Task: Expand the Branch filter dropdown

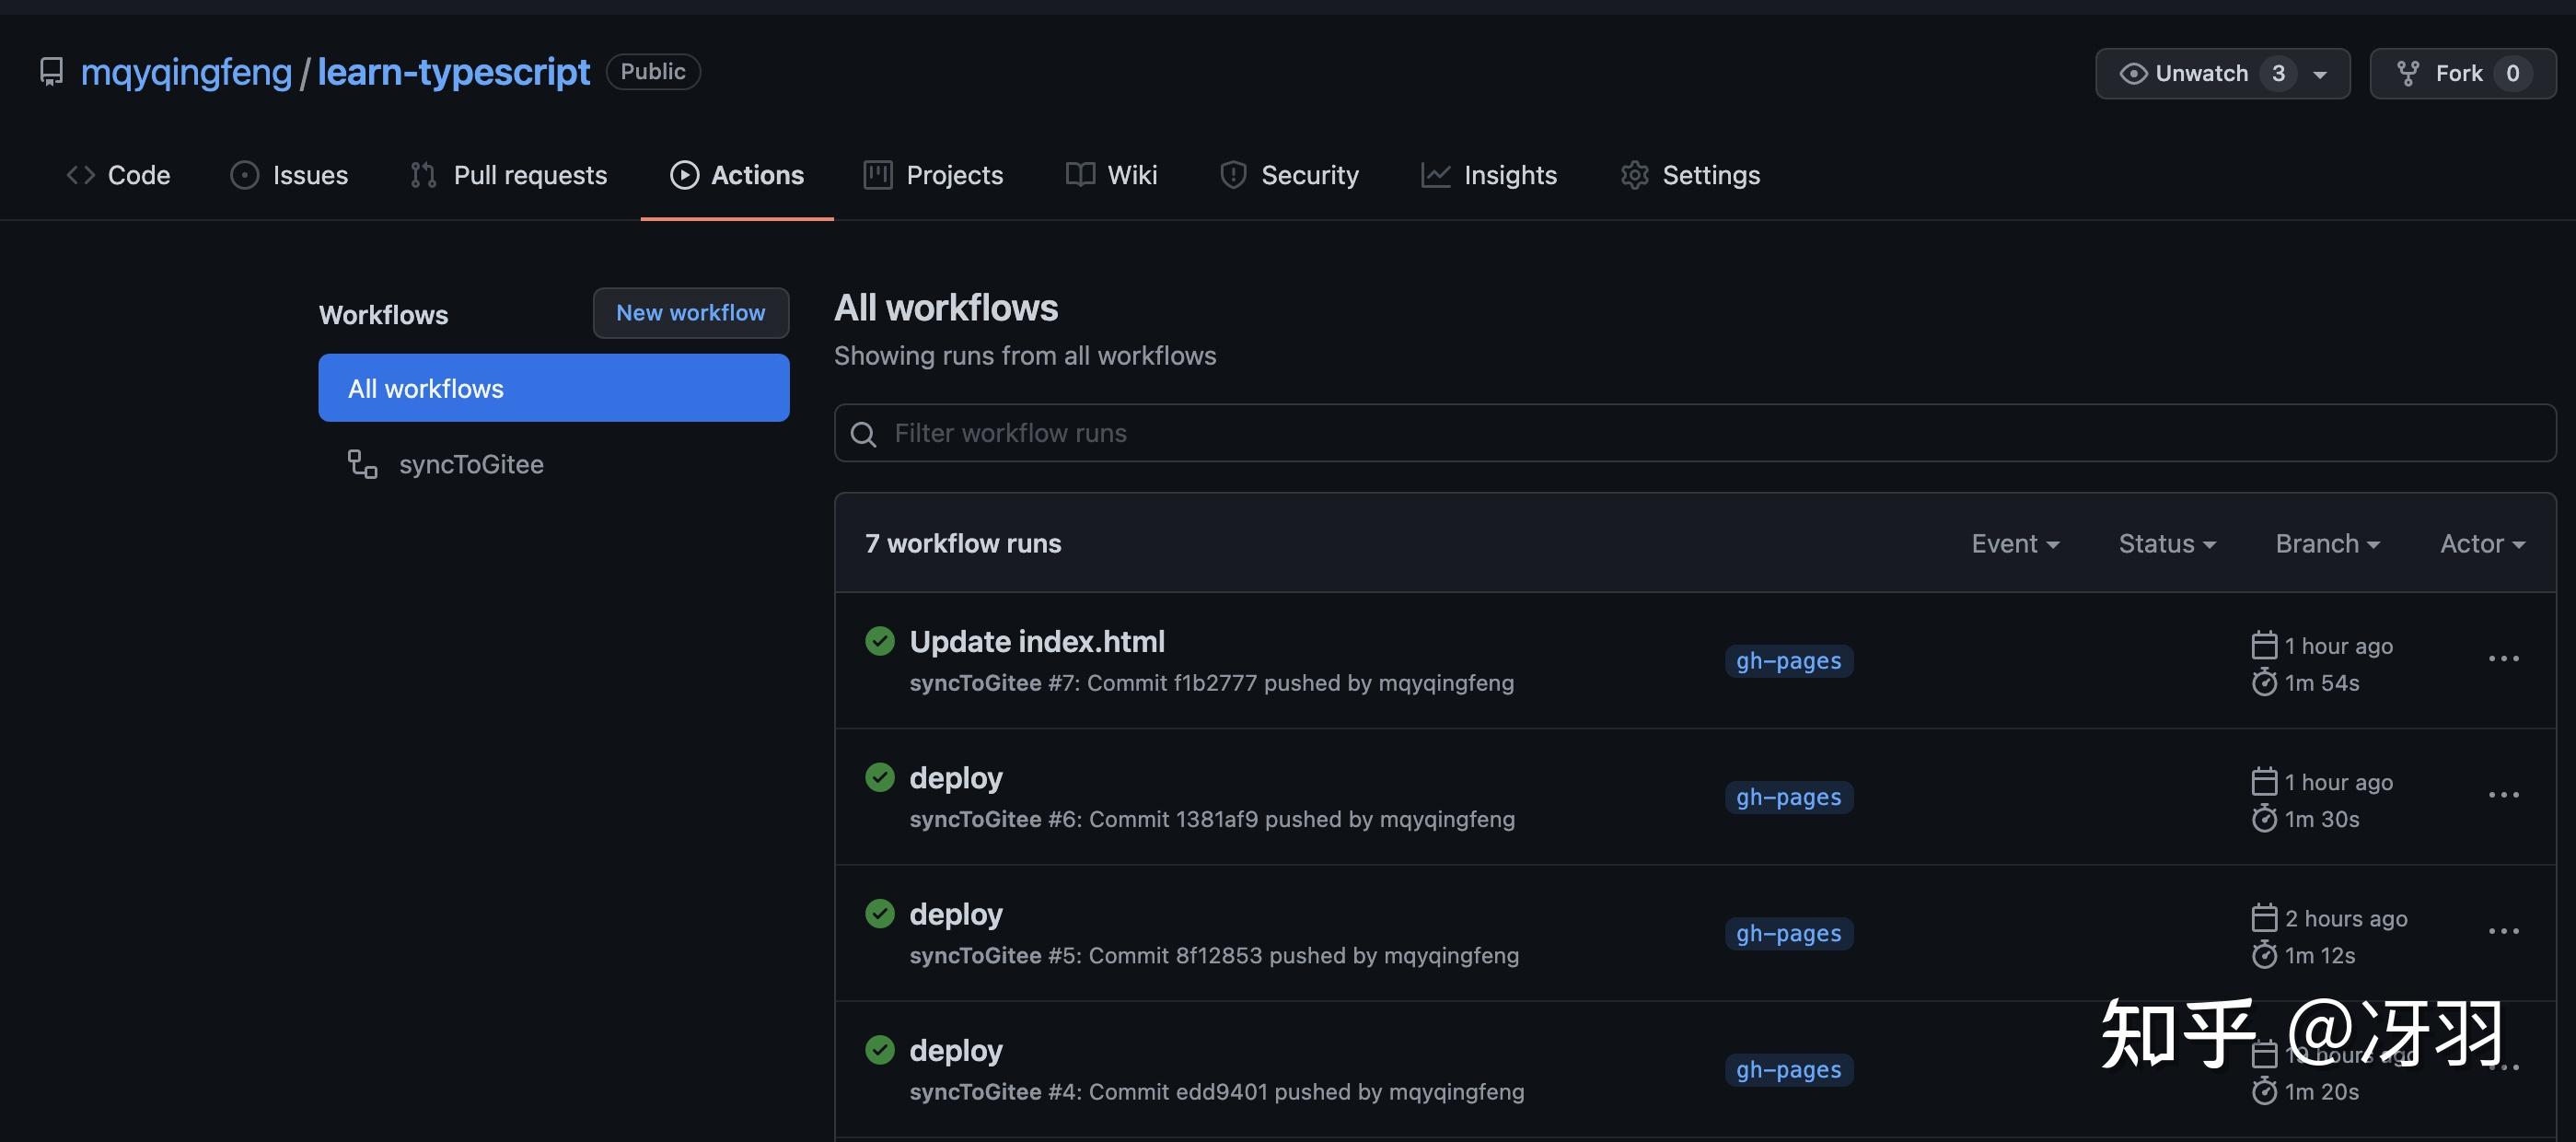Action: tap(2327, 543)
